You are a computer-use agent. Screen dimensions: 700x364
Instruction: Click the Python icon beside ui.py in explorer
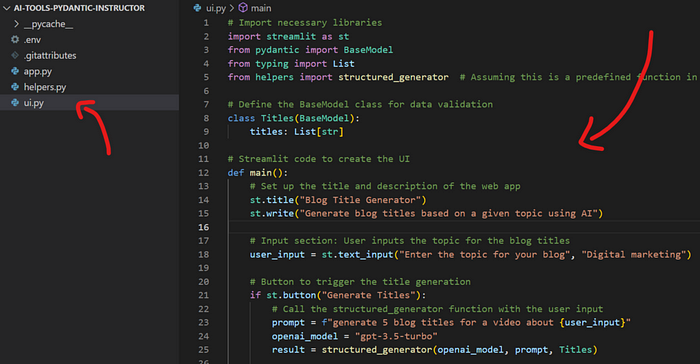point(15,103)
